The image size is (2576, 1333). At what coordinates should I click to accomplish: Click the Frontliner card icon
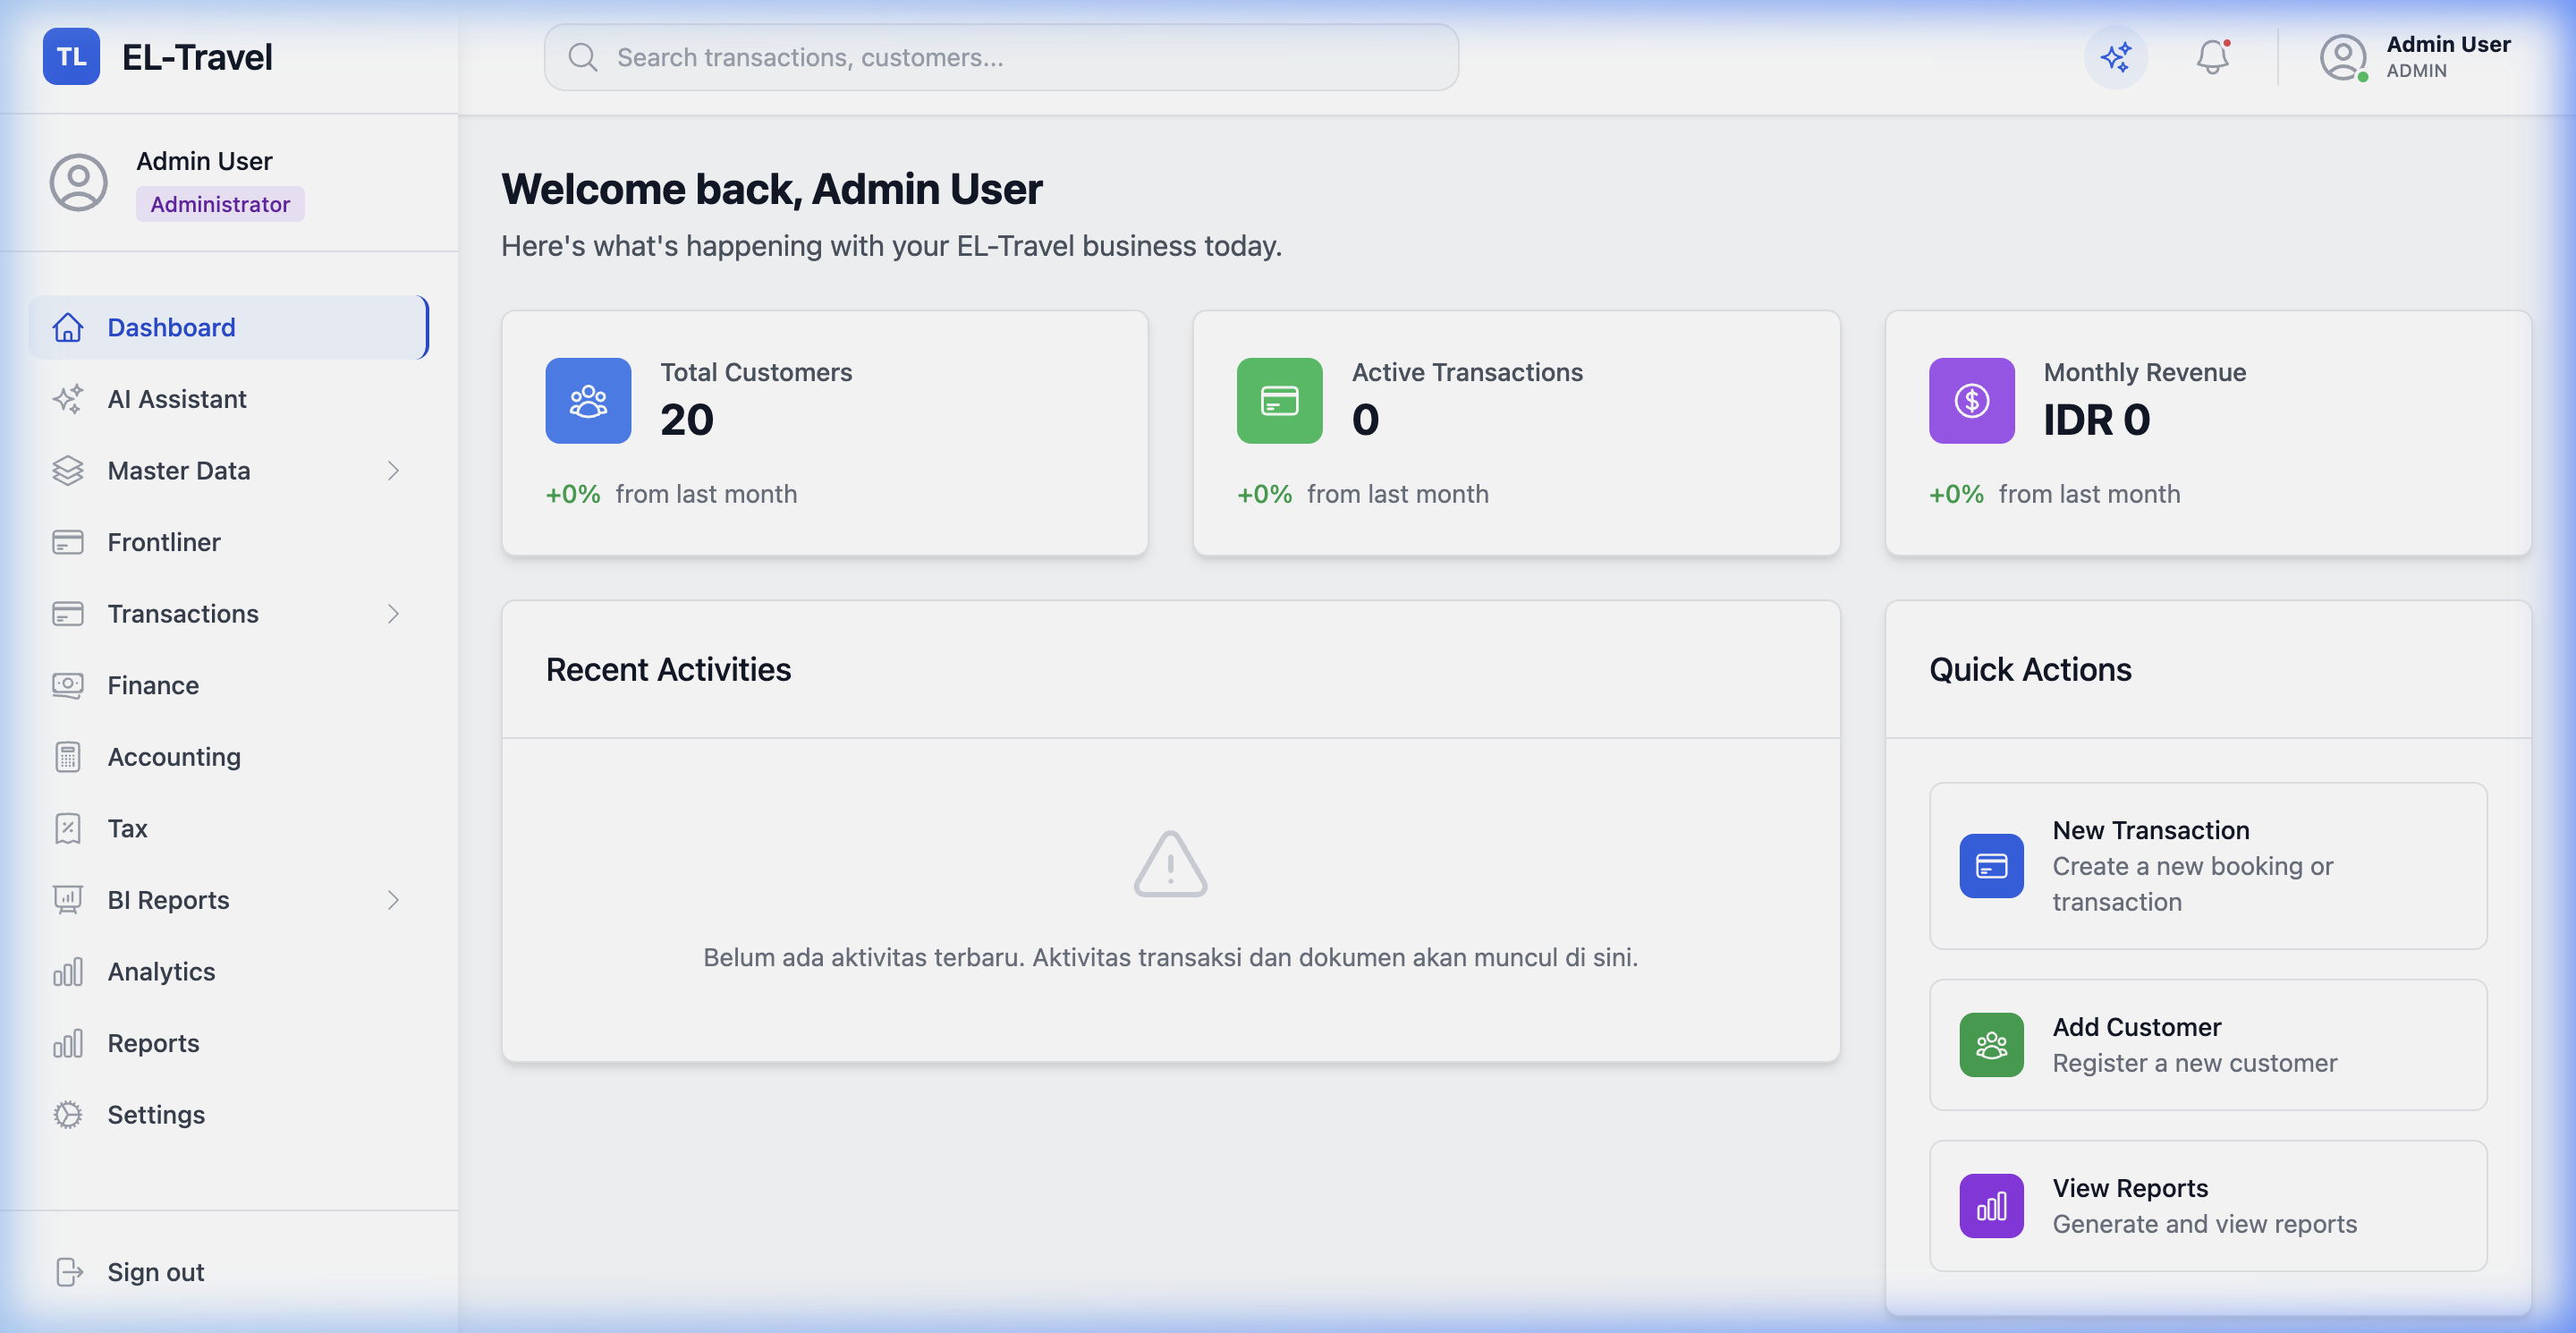click(x=68, y=542)
